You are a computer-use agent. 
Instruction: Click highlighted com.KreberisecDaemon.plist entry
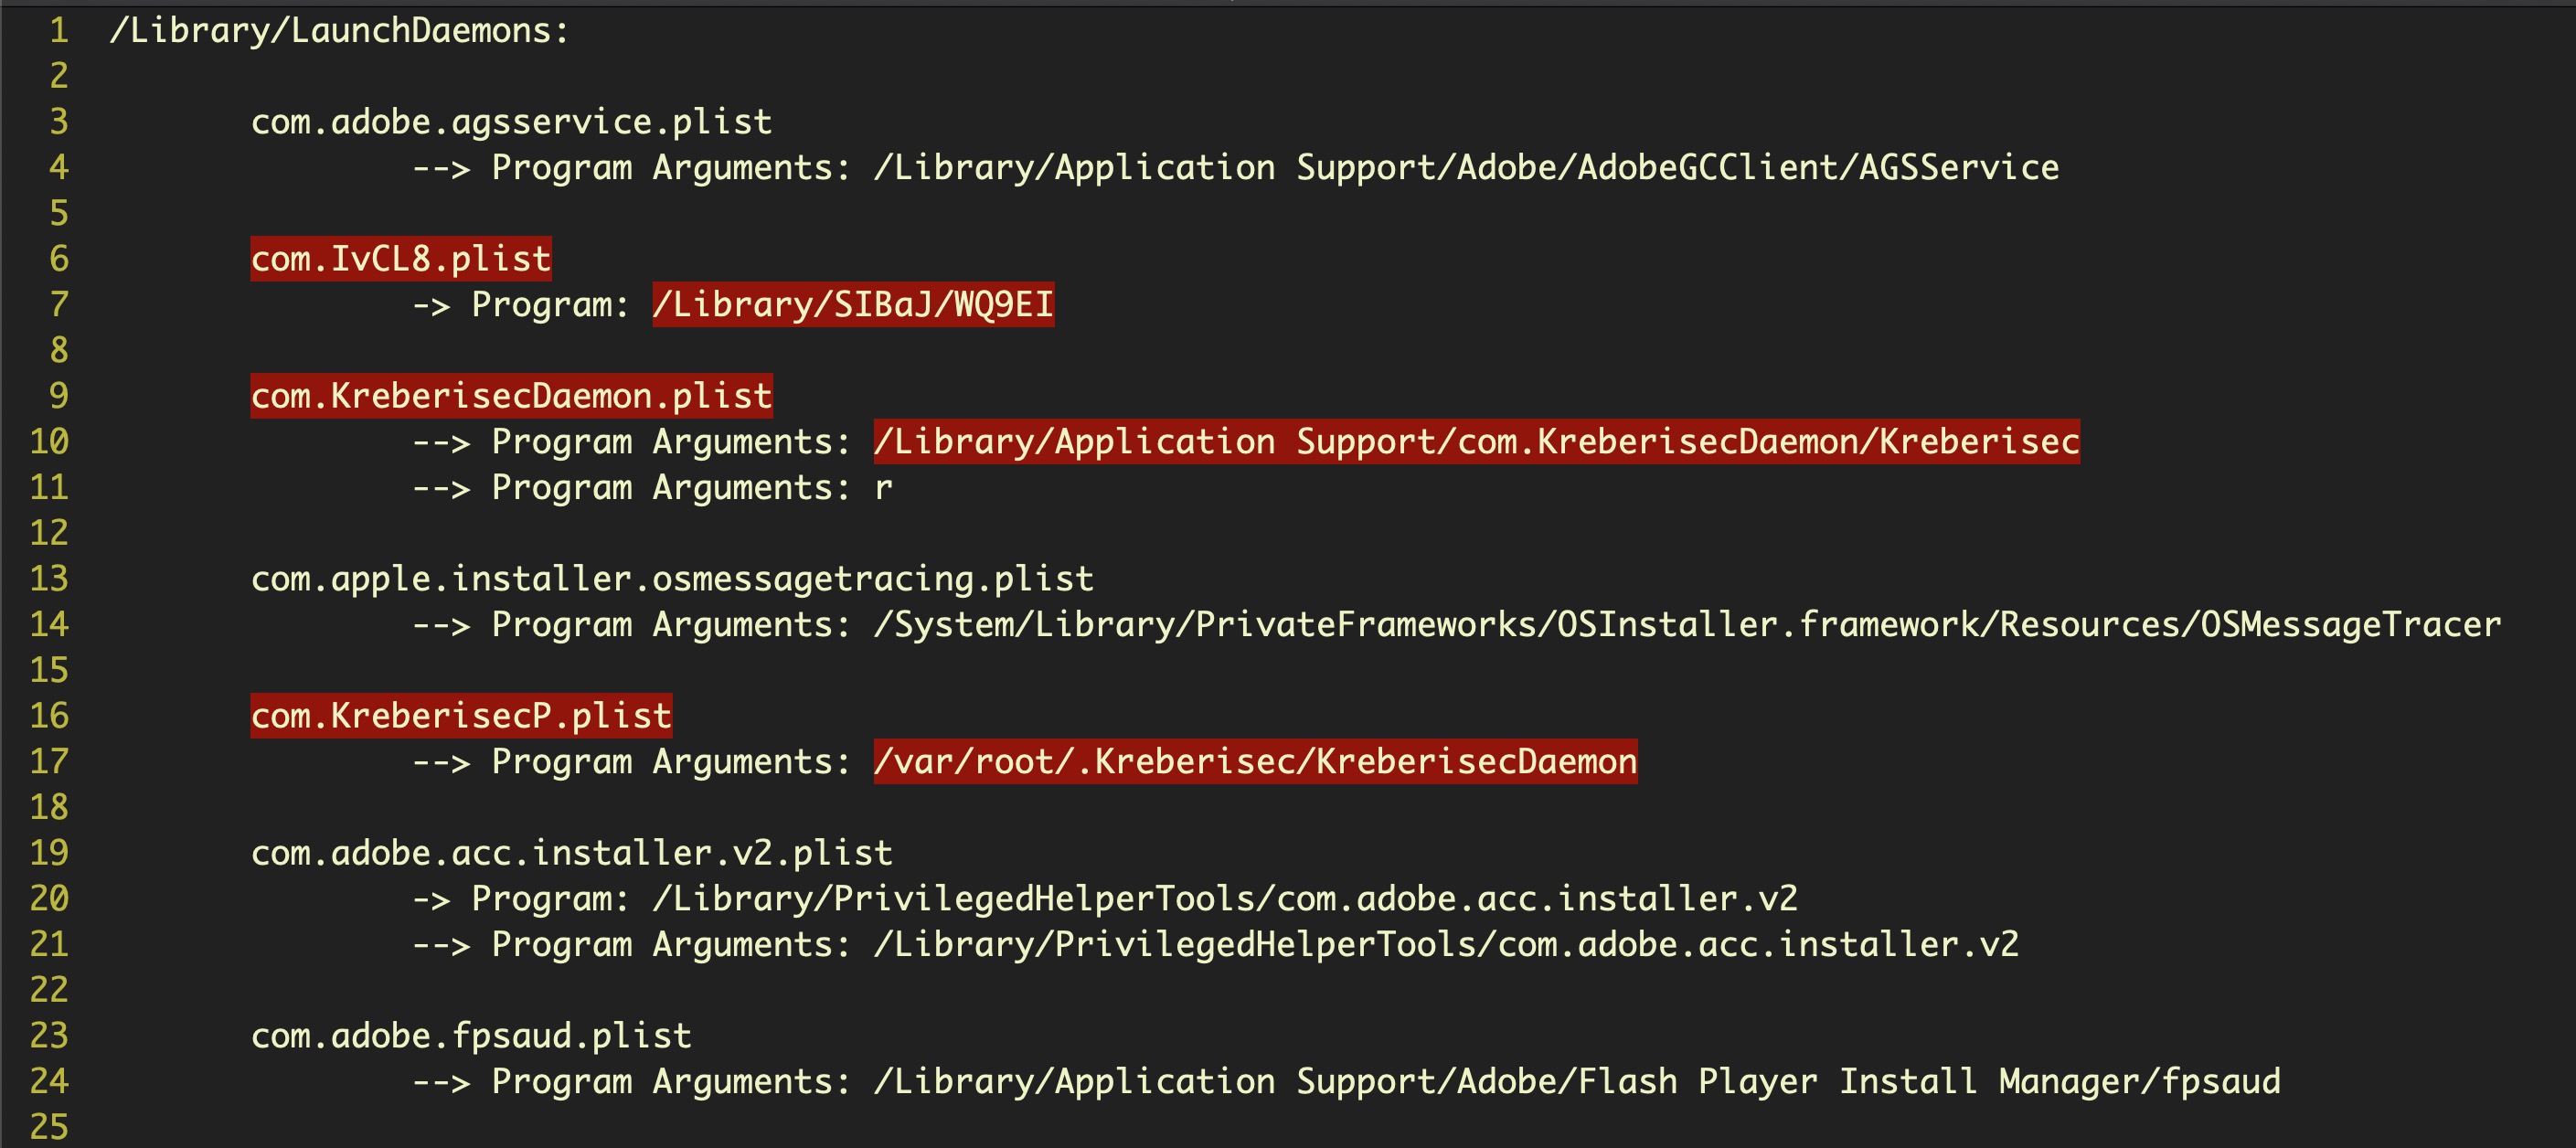[x=511, y=396]
